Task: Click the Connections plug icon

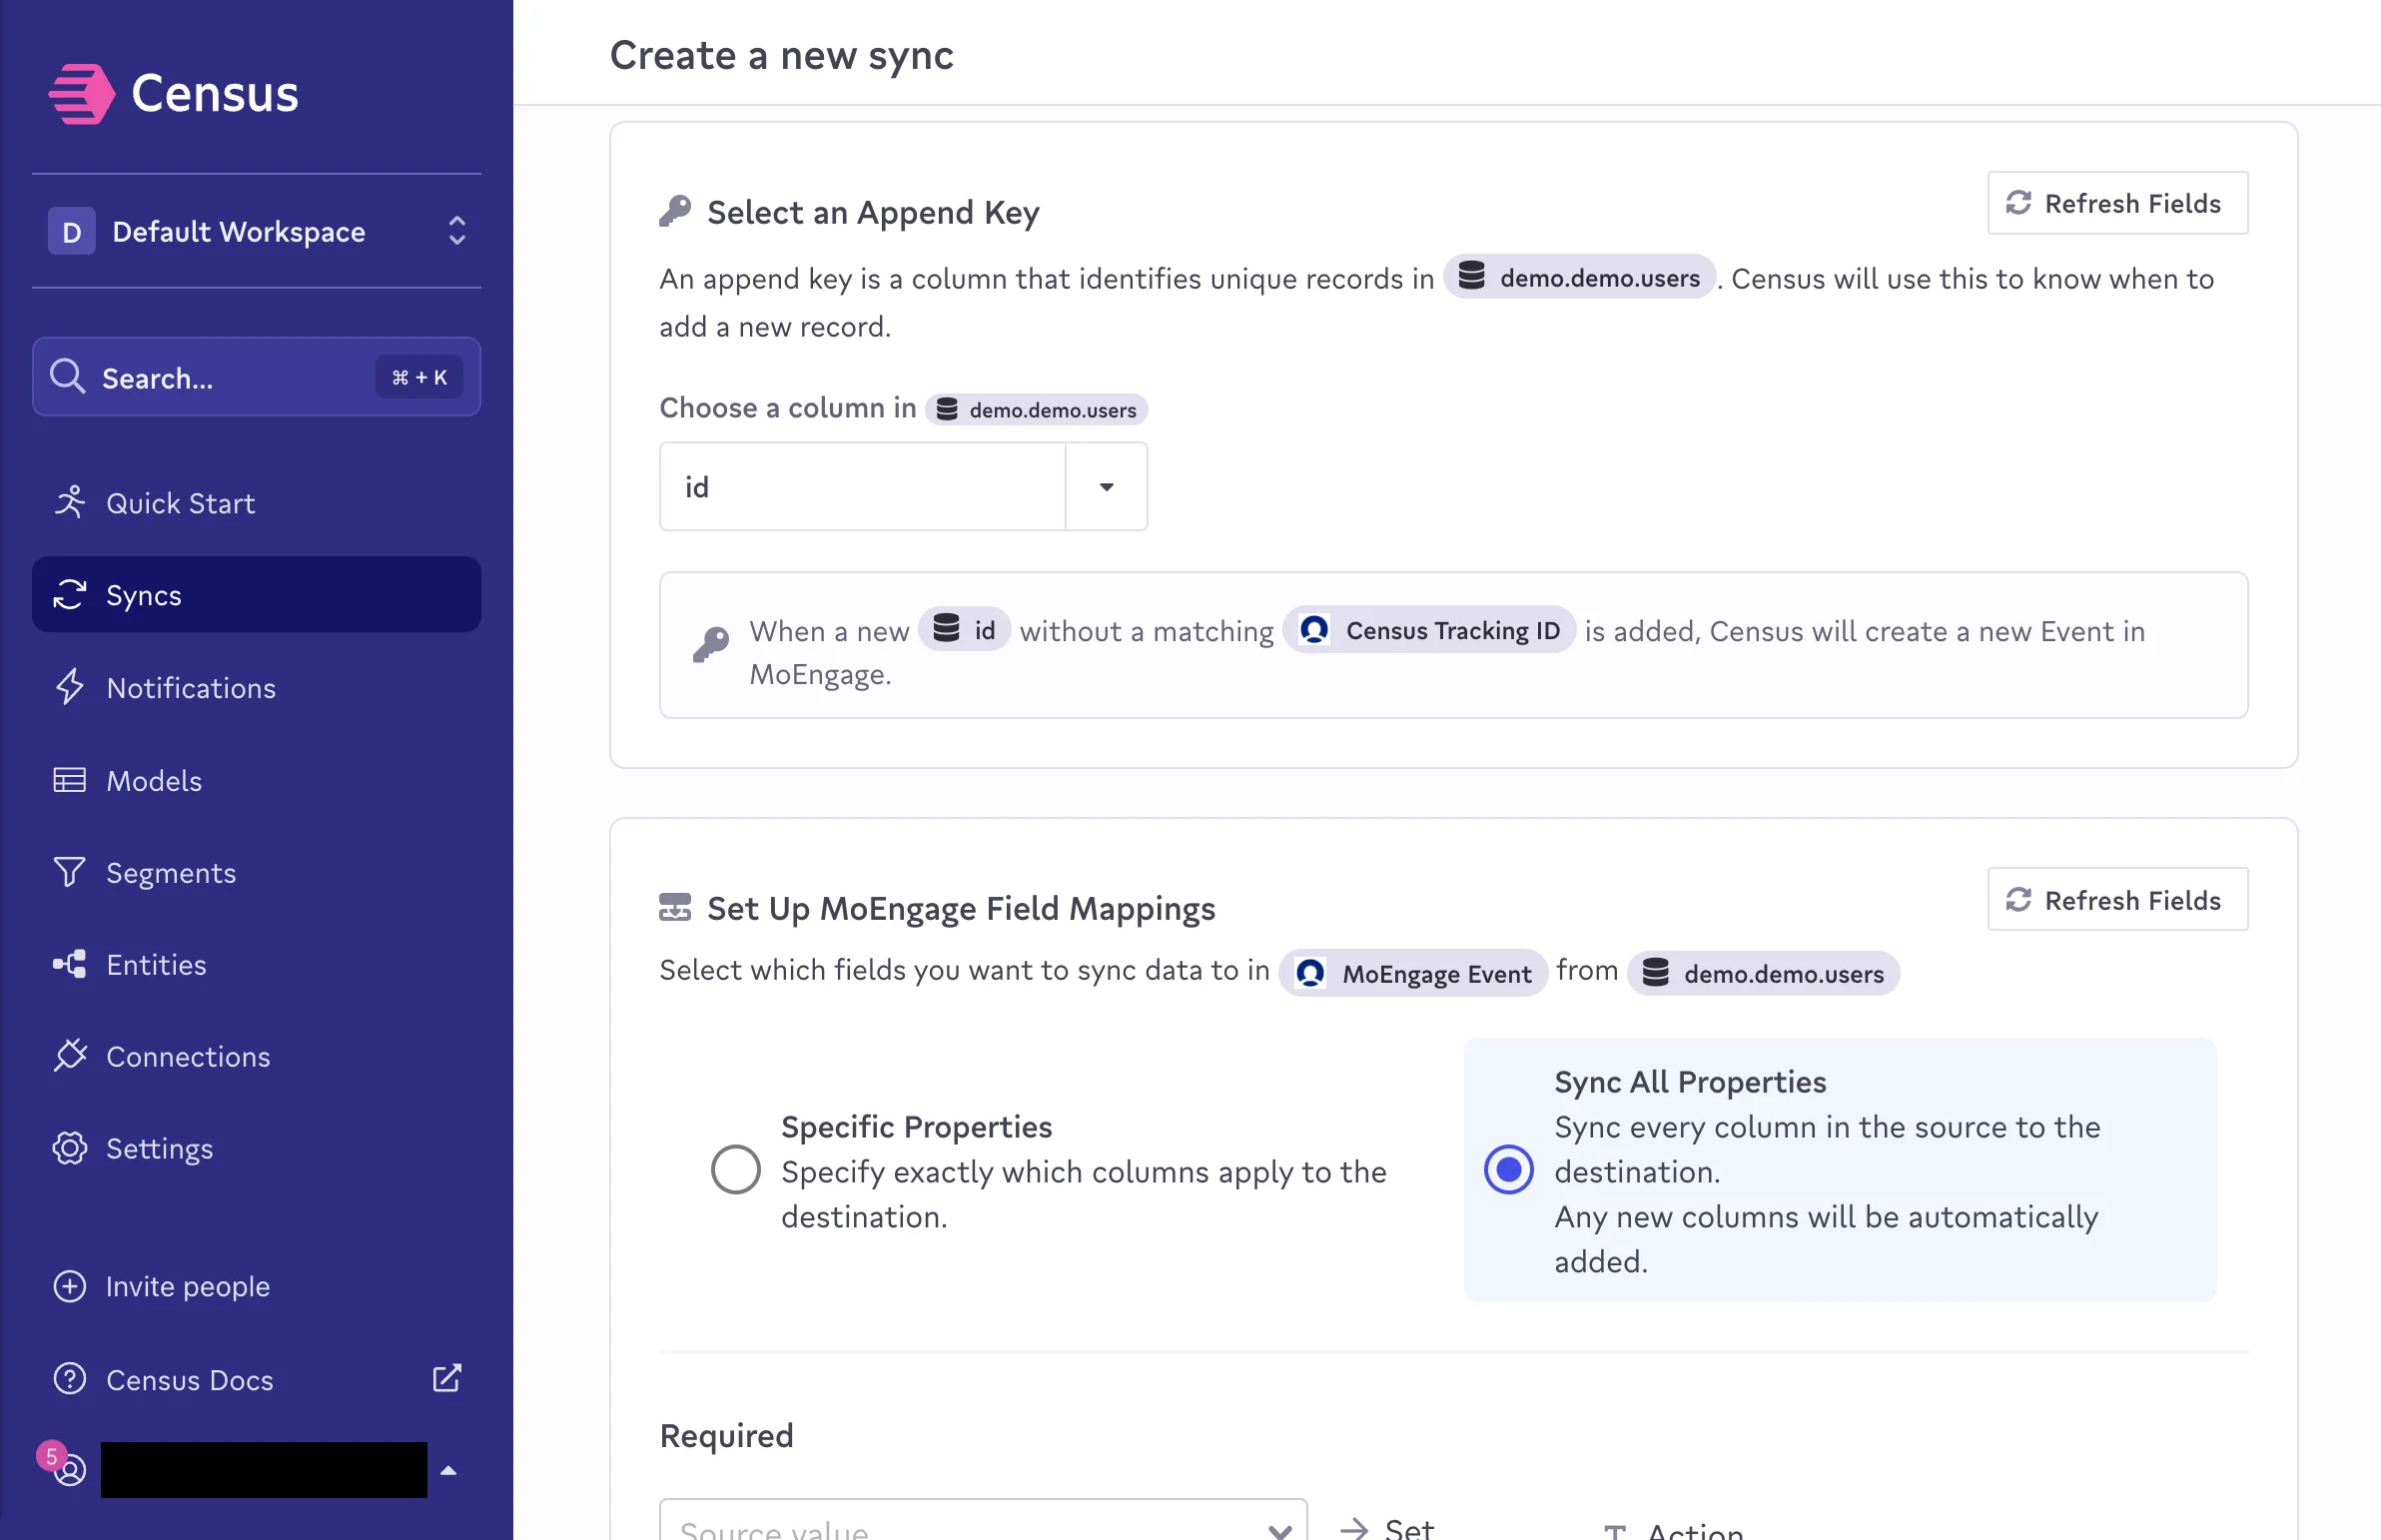Action: [69, 1056]
